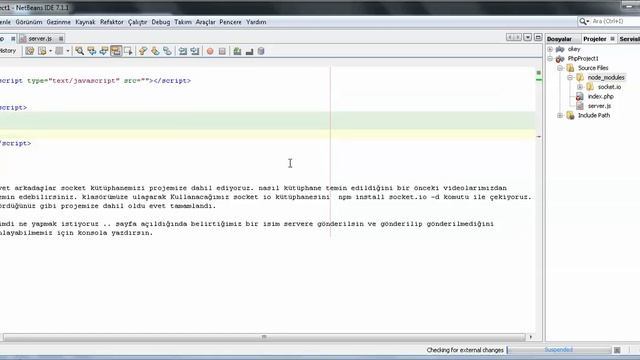The width and height of the screenshot is (640, 360).
Task: Select the socket.io folder label
Action: coord(609,87)
